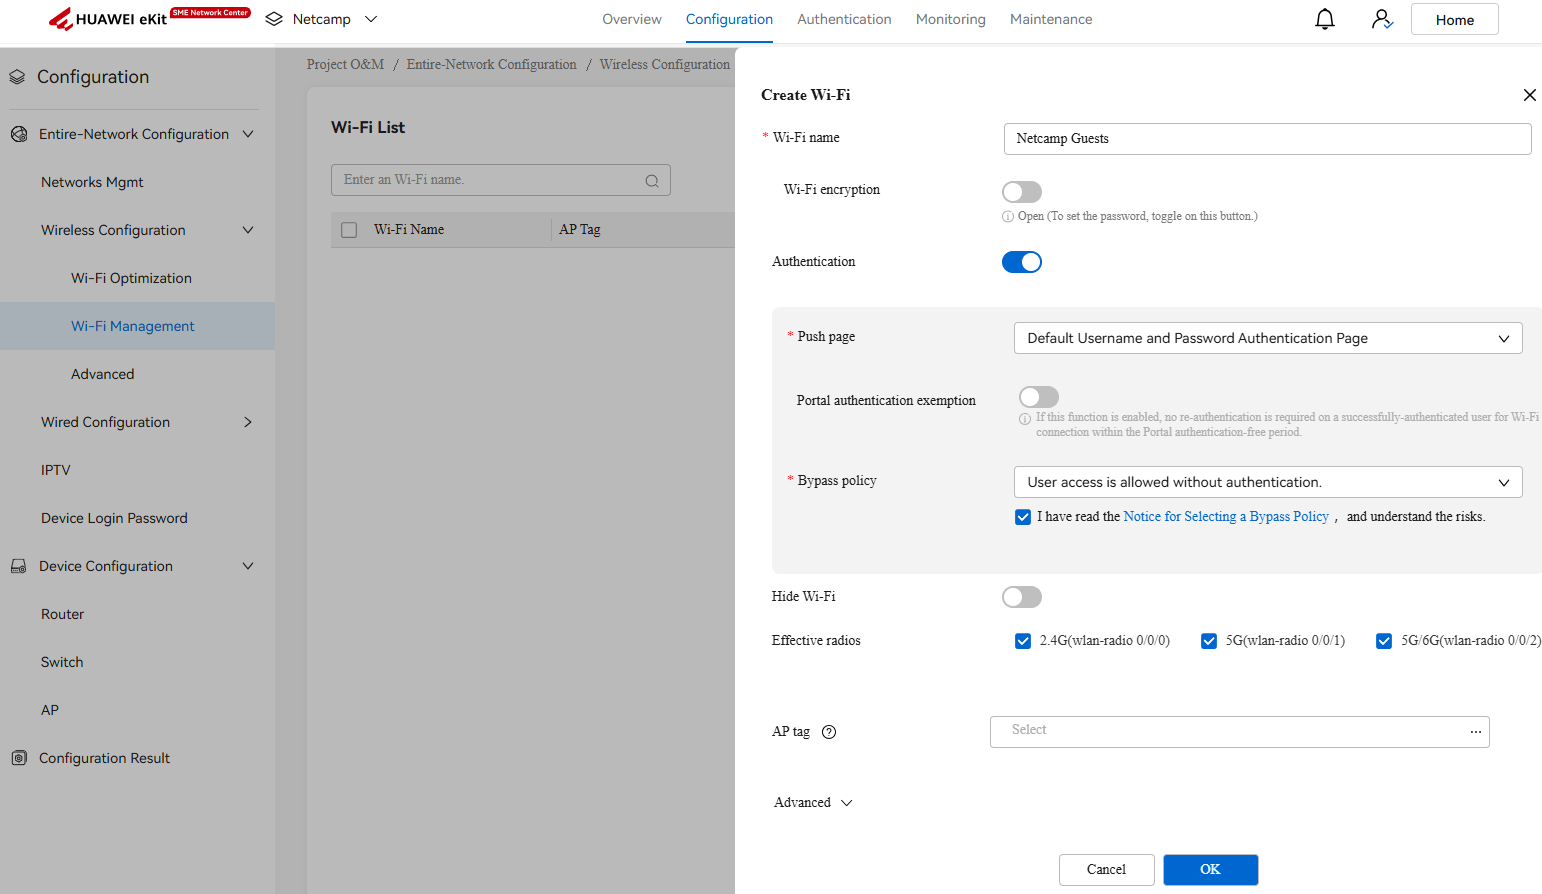
Task: Open Device Login Password
Action: (114, 518)
